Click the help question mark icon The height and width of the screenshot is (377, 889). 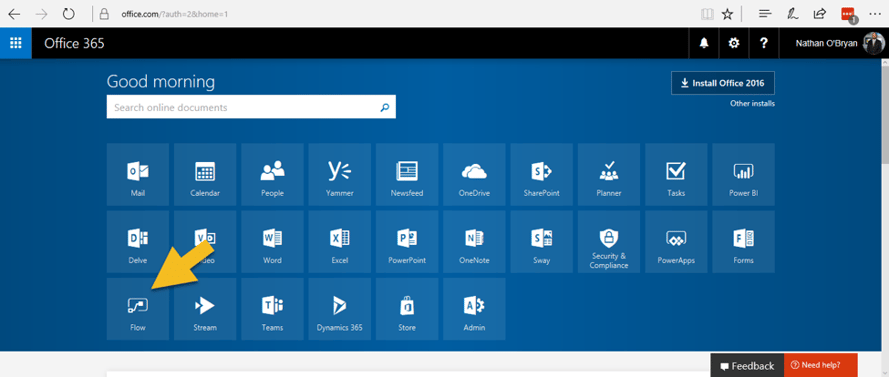pos(764,43)
